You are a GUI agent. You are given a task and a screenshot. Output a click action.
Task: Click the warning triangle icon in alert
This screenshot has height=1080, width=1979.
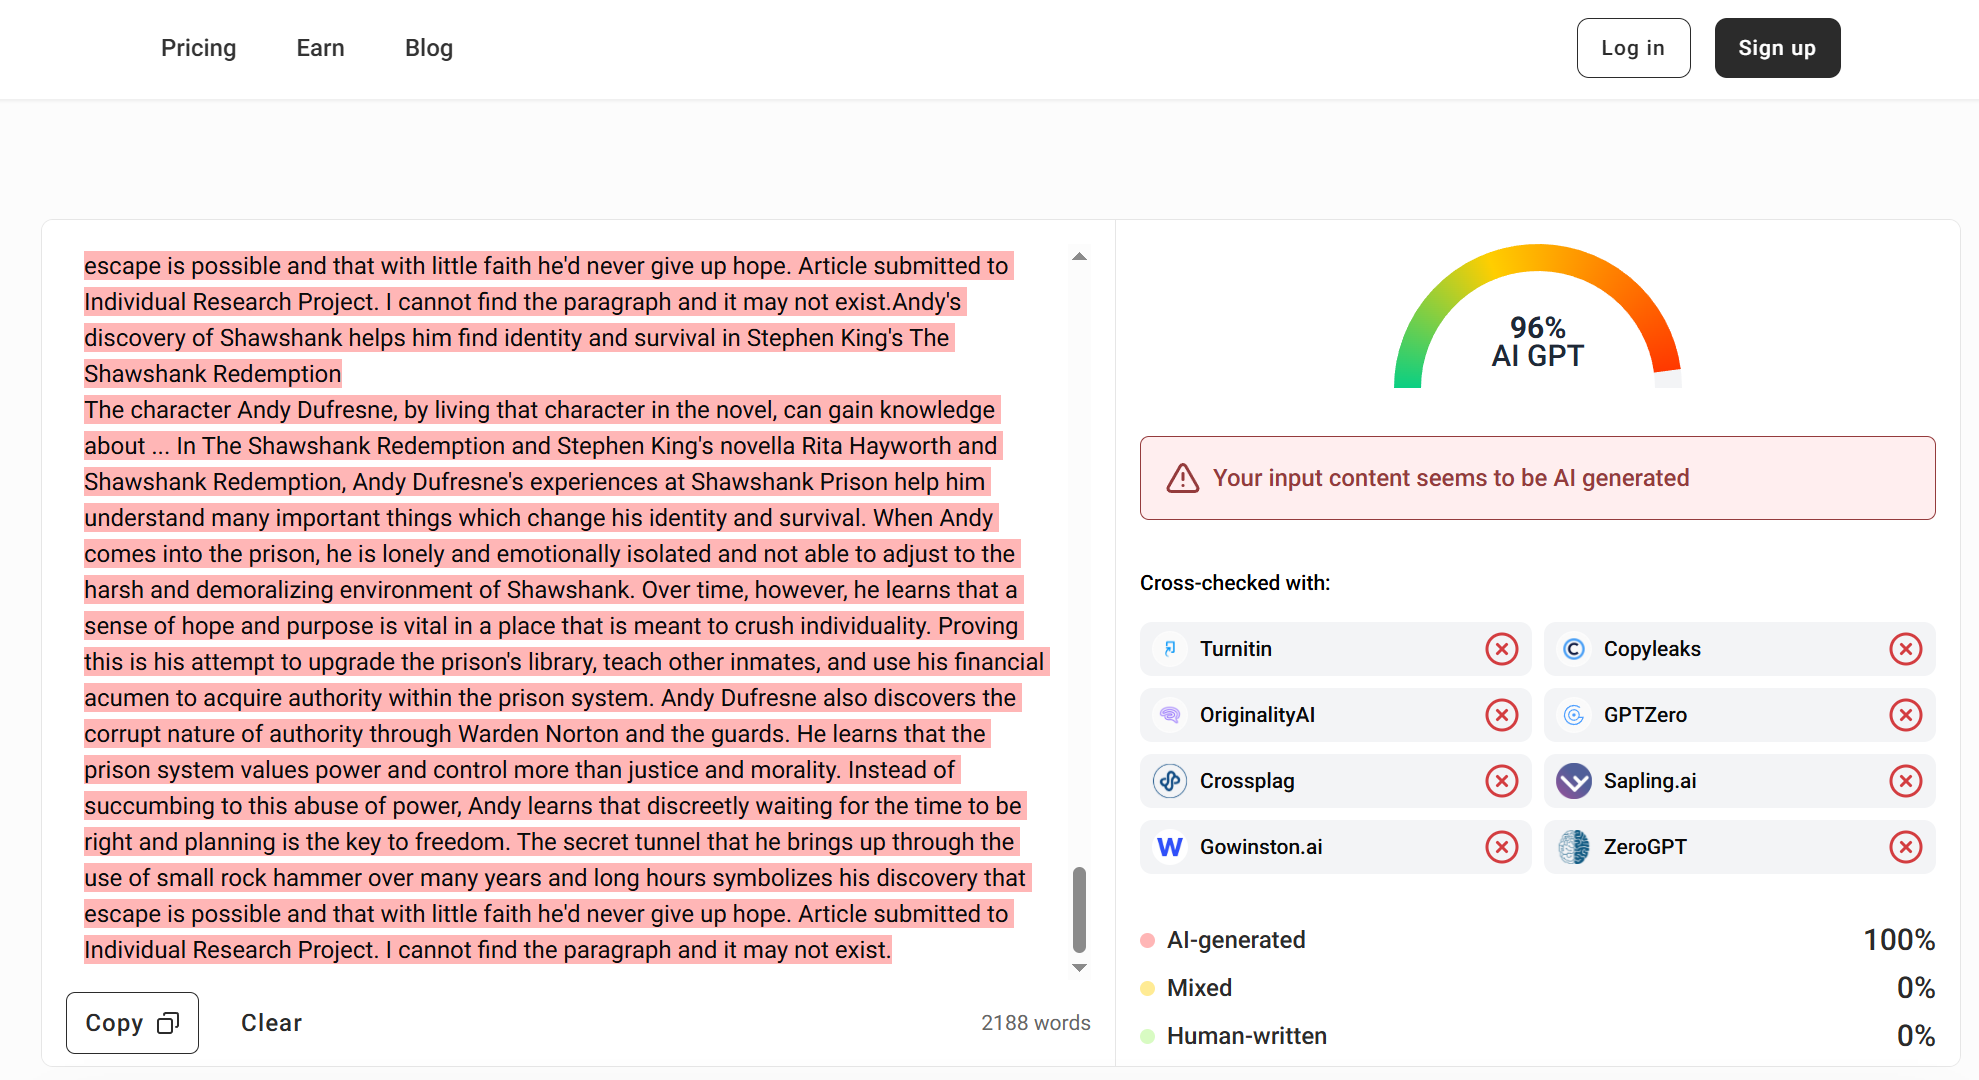click(1183, 478)
